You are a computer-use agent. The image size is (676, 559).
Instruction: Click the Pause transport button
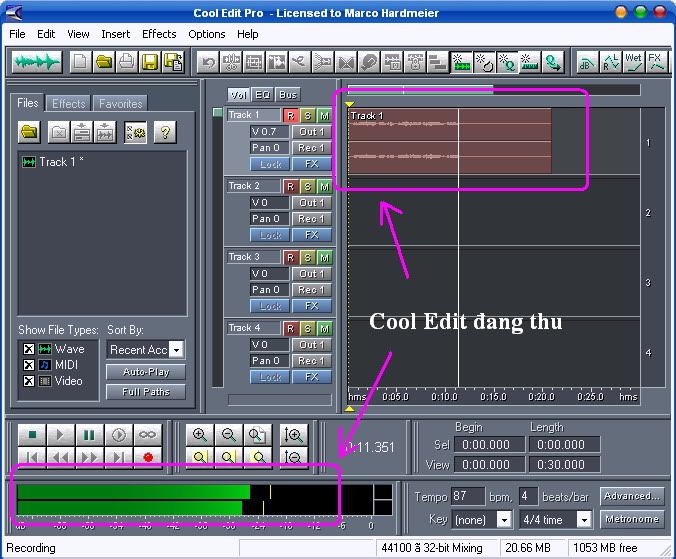point(89,434)
